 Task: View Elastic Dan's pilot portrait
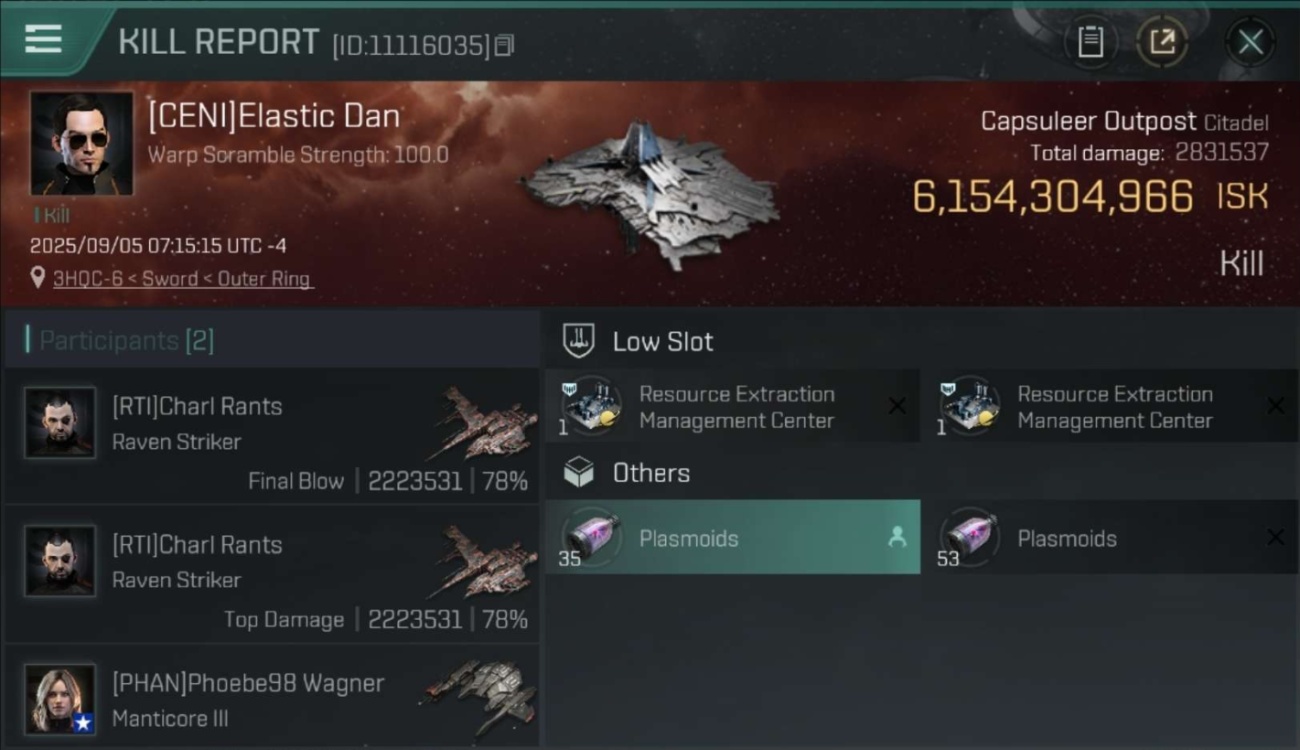click(x=81, y=143)
